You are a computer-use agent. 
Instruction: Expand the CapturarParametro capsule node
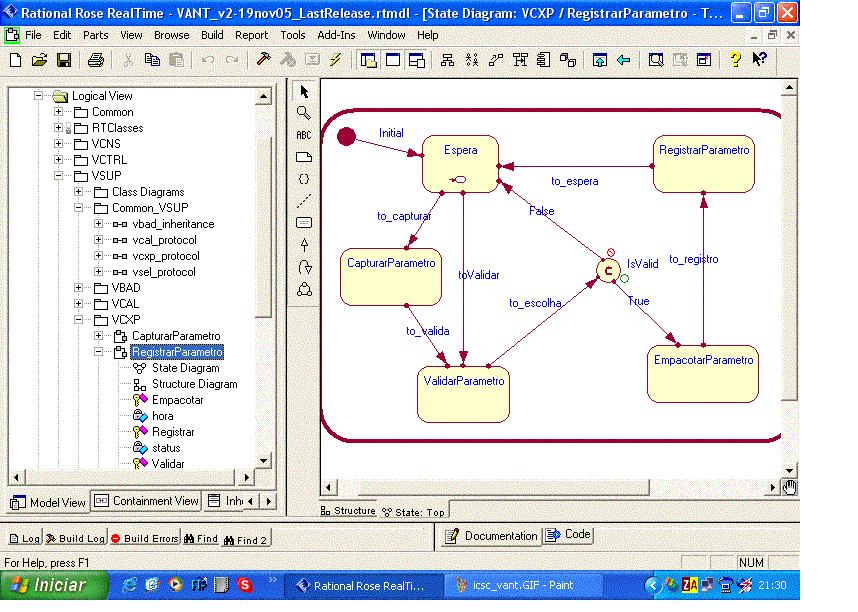[98, 336]
